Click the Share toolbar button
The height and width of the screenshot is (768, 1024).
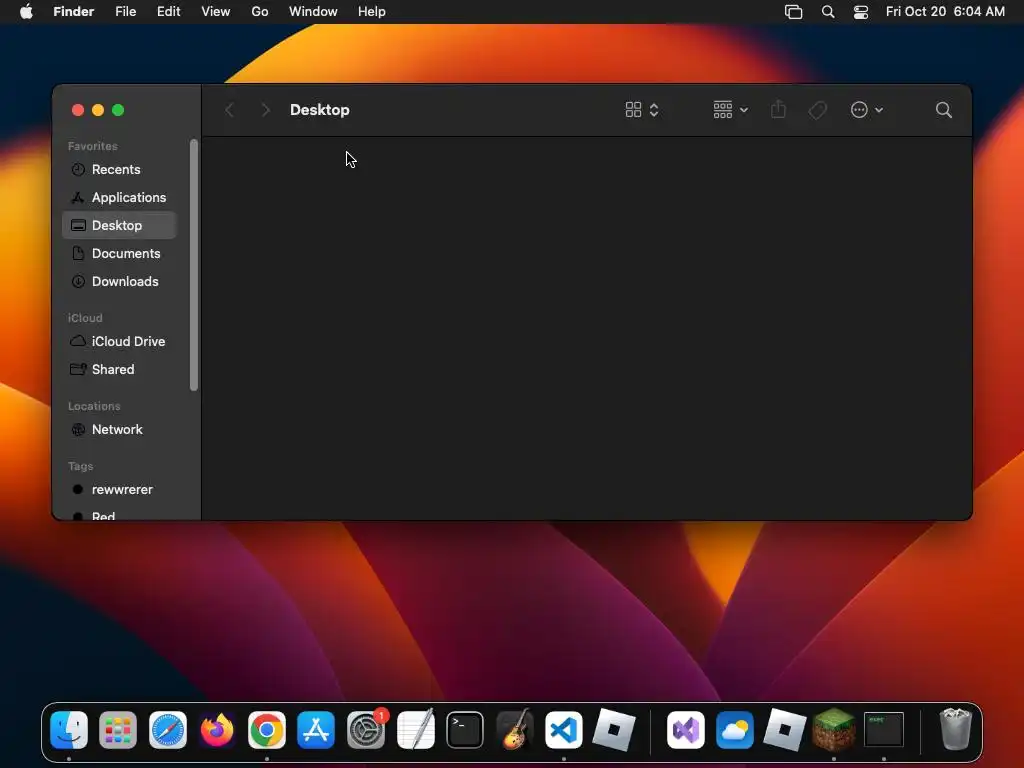pos(778,110)
